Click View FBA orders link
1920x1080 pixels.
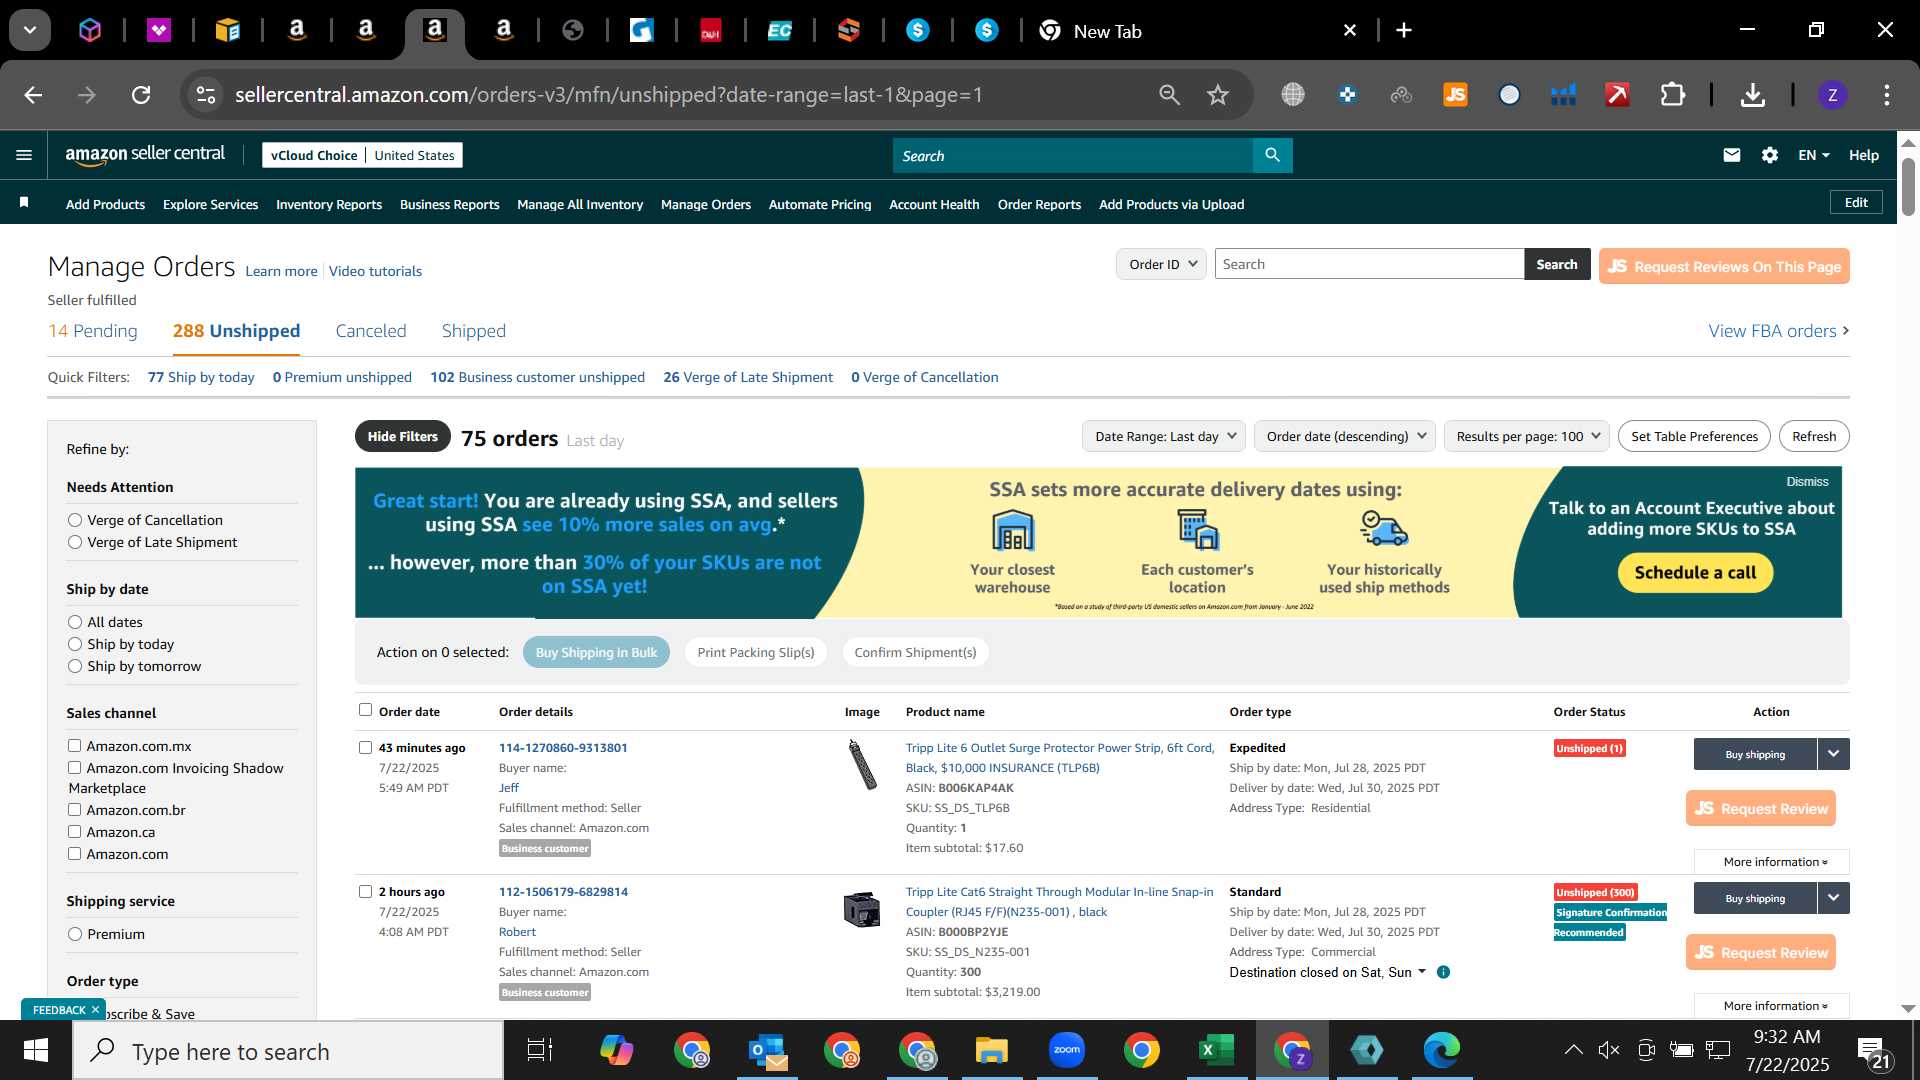tap(1778, 331)
